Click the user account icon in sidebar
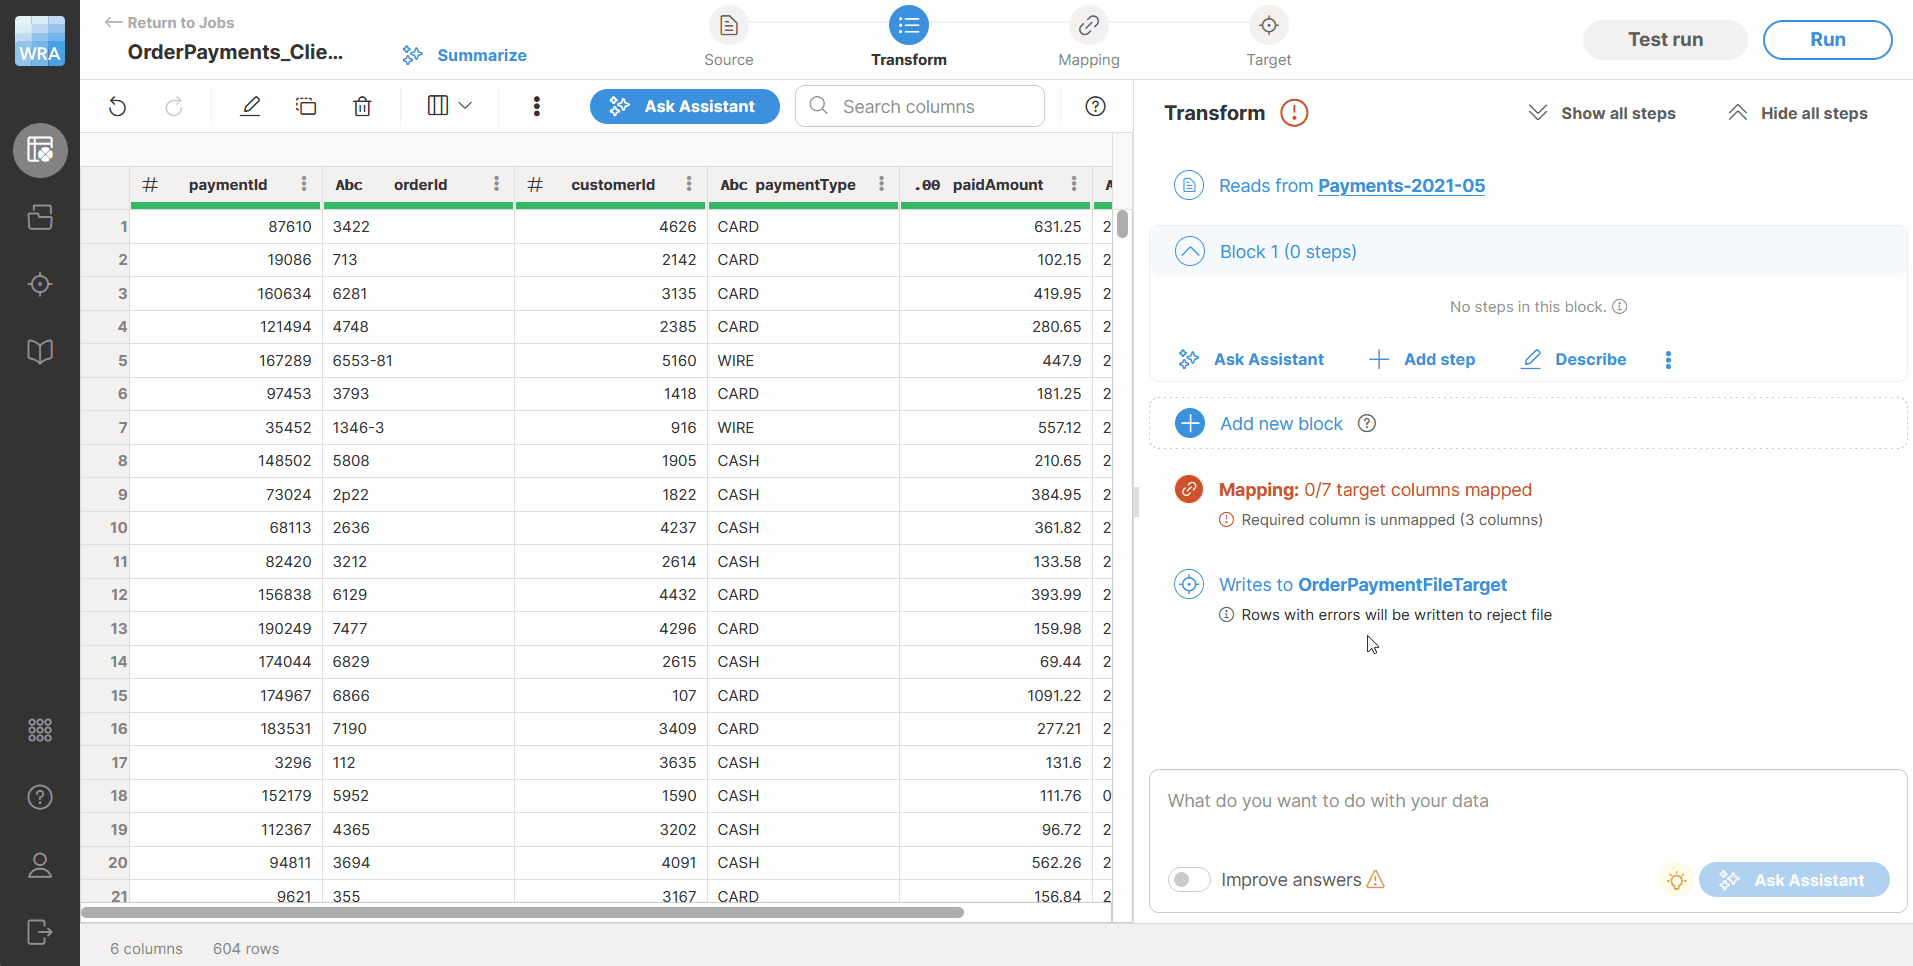 (40, 865)
